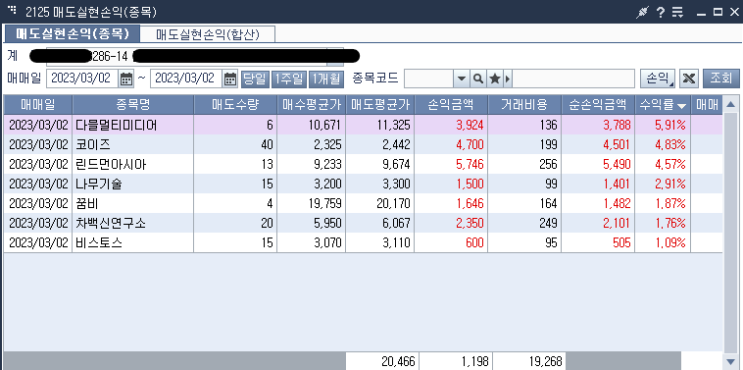Click the 매수평균가 column header
Screen dimensions: 743x370
(311, 105)
